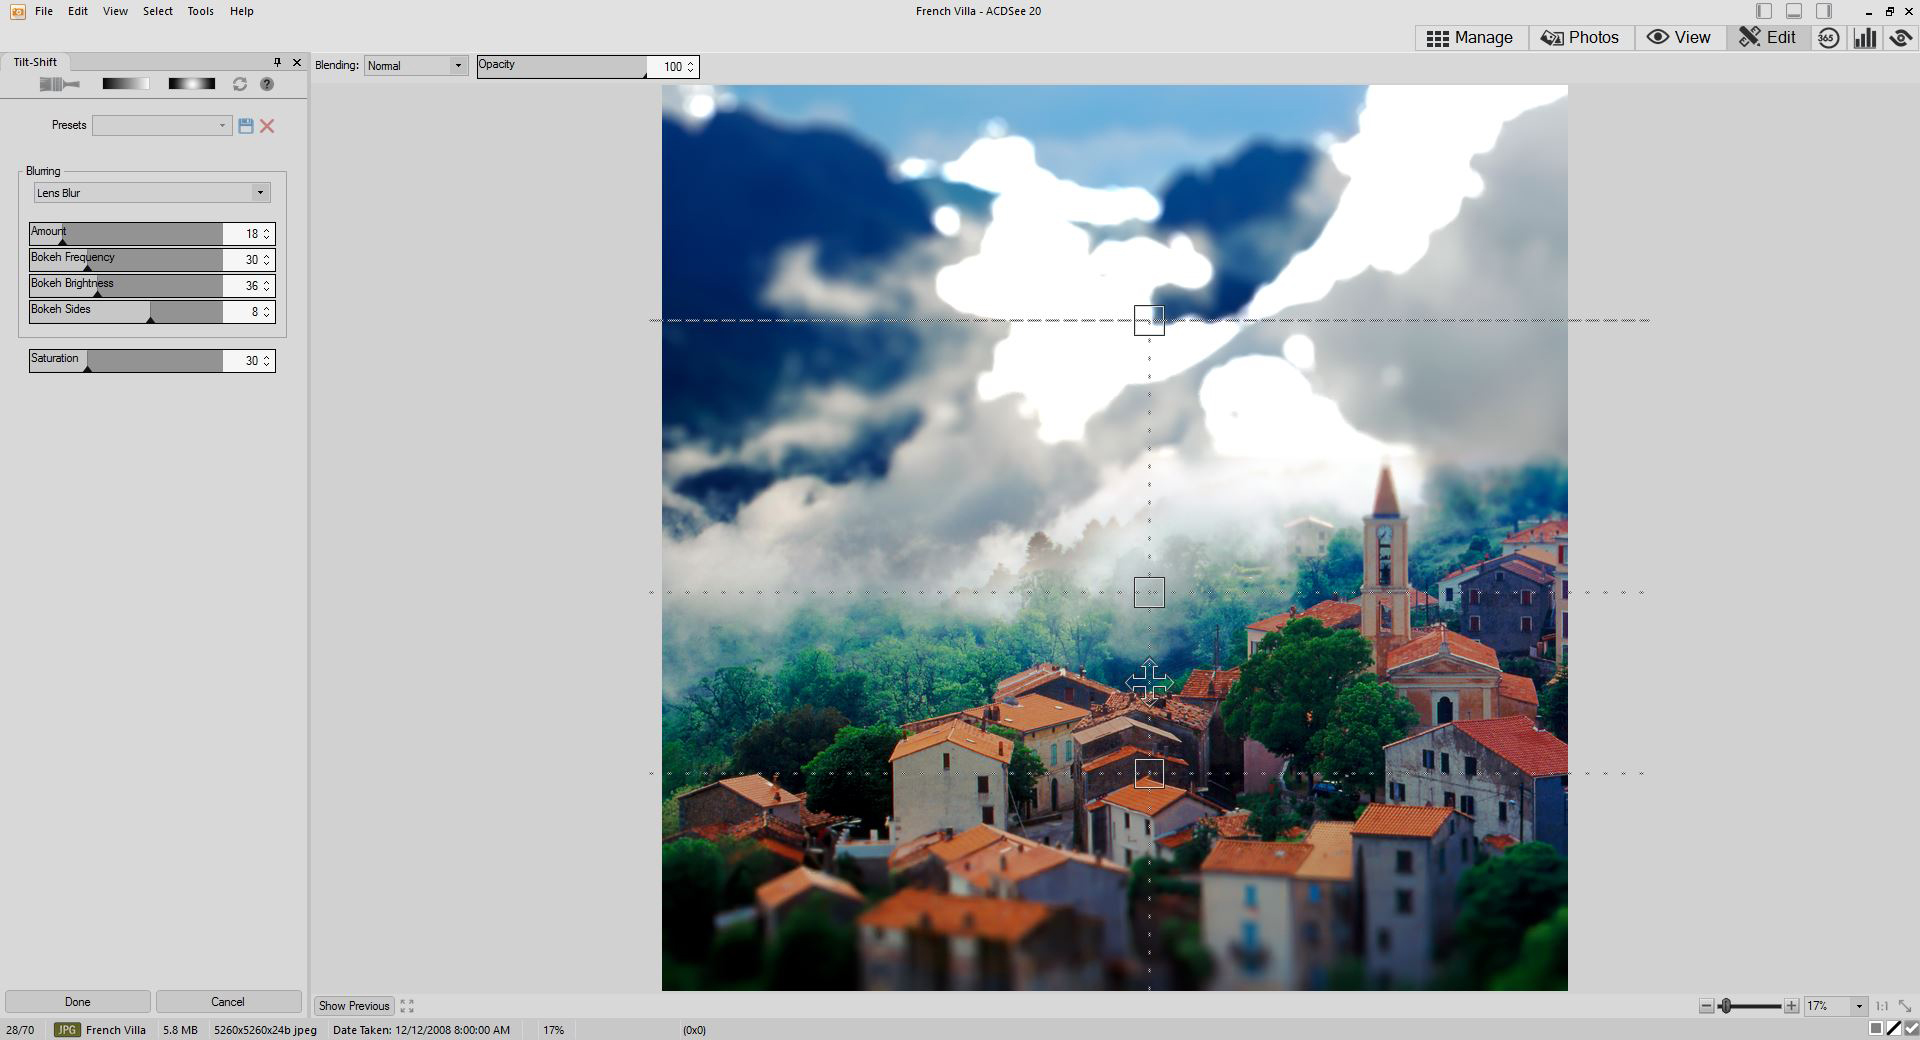
Task: Open the Blending mode Normal dropdown
Action: tap(416, 66)
